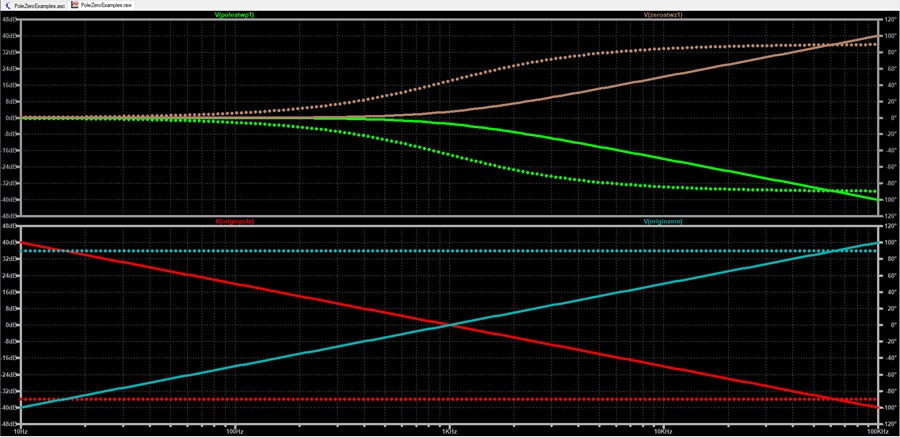The height and width of the screenshot is (437, 900).
Task: Click the red and cyan trace crossing at 1KHz
Action: tap(449, 325)
